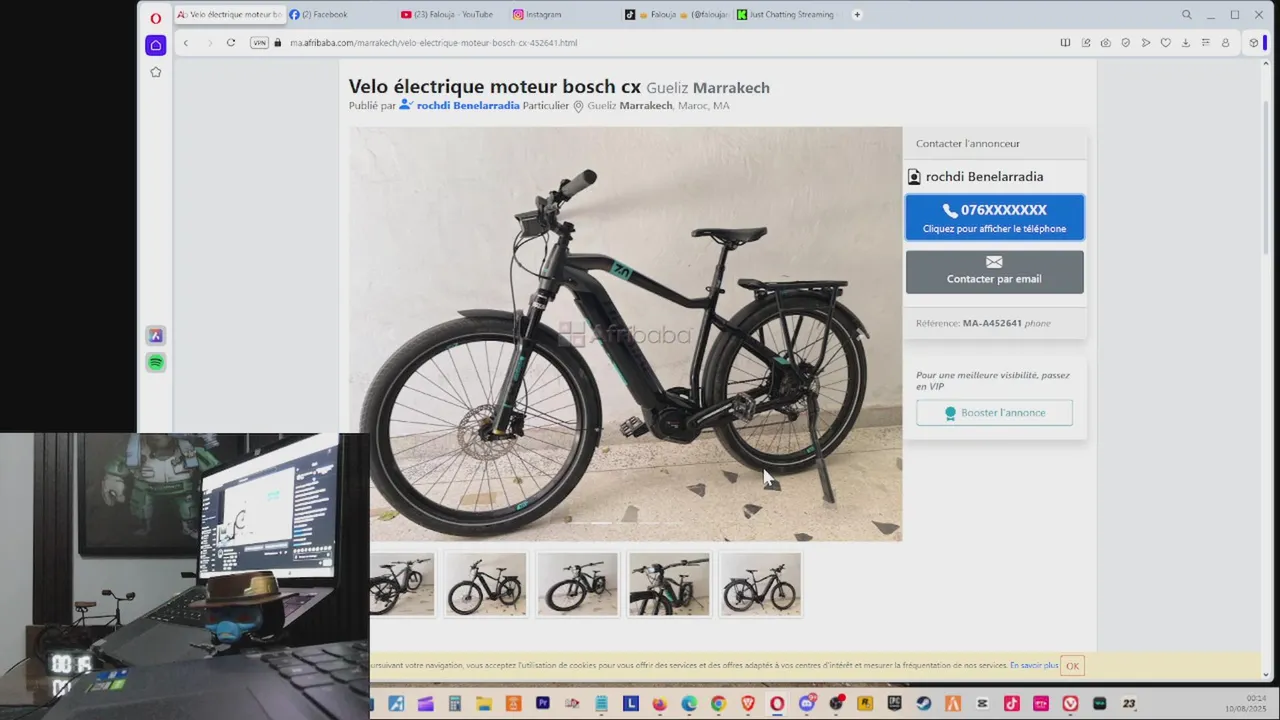The width and height of the screenshot is (1280, 720).
Task: Open the Opera home speed dial icon
Action: pyautogui.click(x=155, y=45)
